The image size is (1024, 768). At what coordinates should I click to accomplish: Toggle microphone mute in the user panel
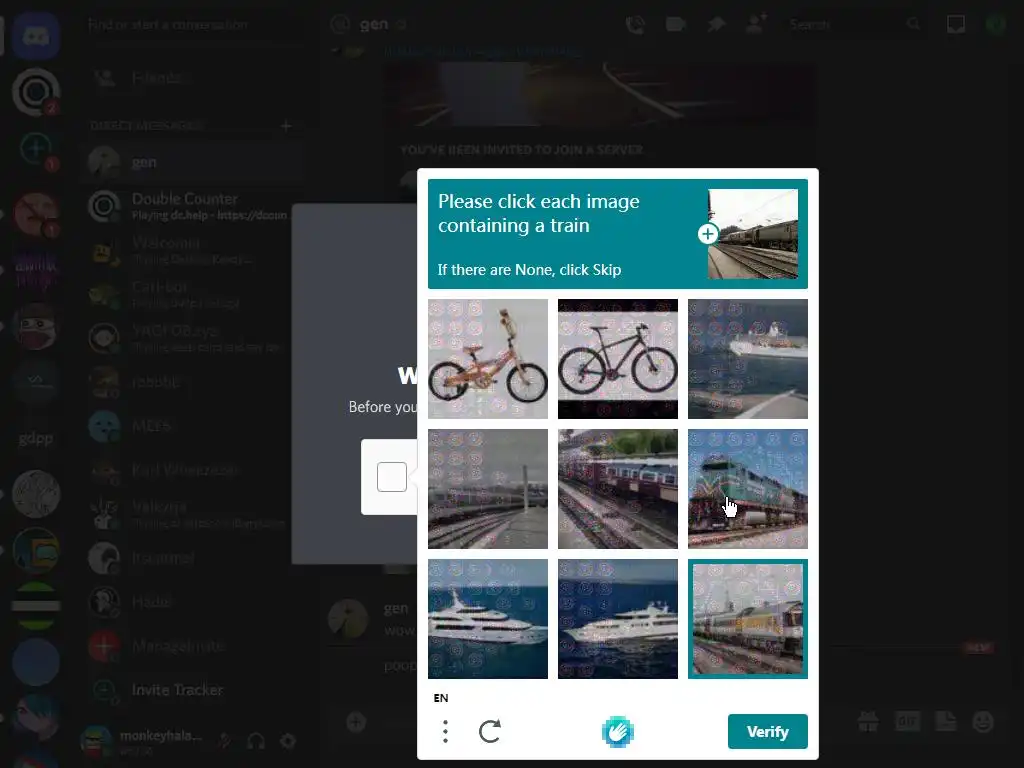tap(225, 741)
